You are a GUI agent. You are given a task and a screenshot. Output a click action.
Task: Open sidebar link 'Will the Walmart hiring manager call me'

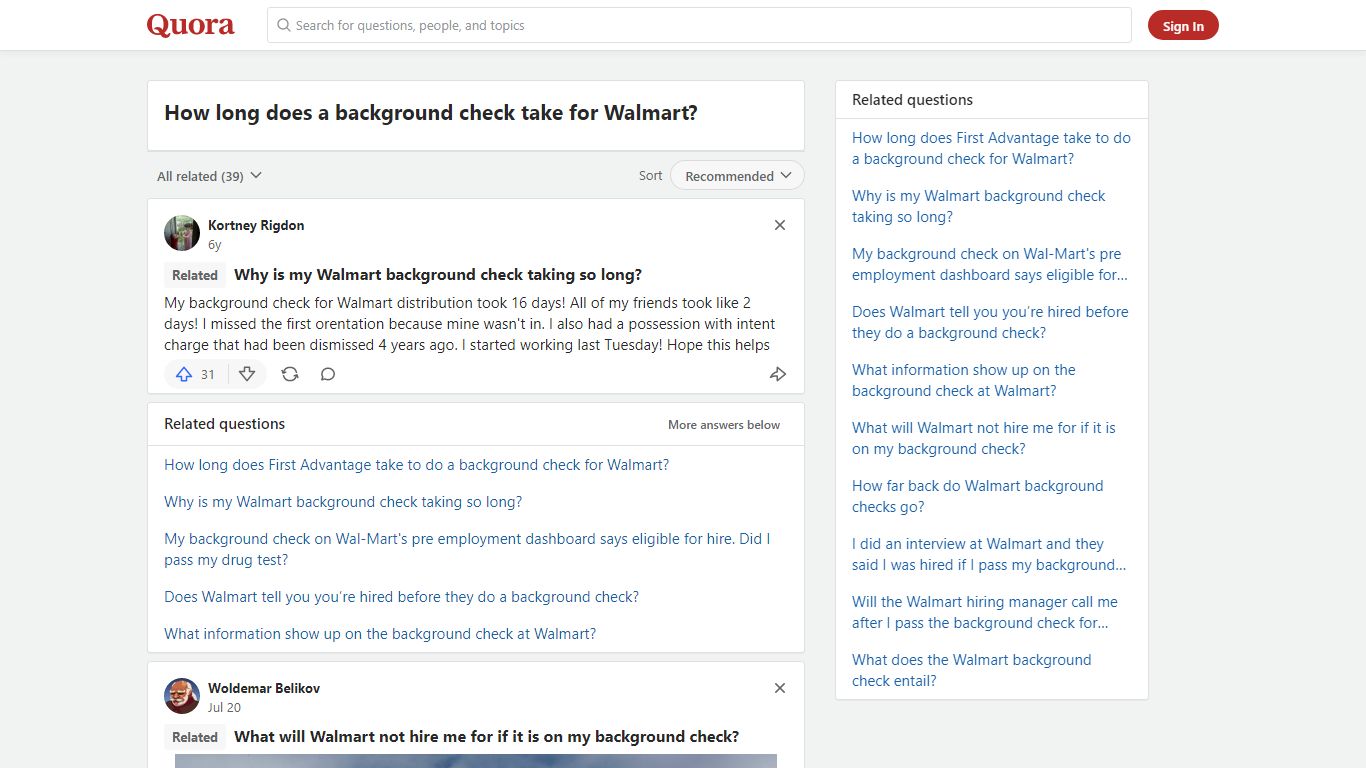click(985, 612)
